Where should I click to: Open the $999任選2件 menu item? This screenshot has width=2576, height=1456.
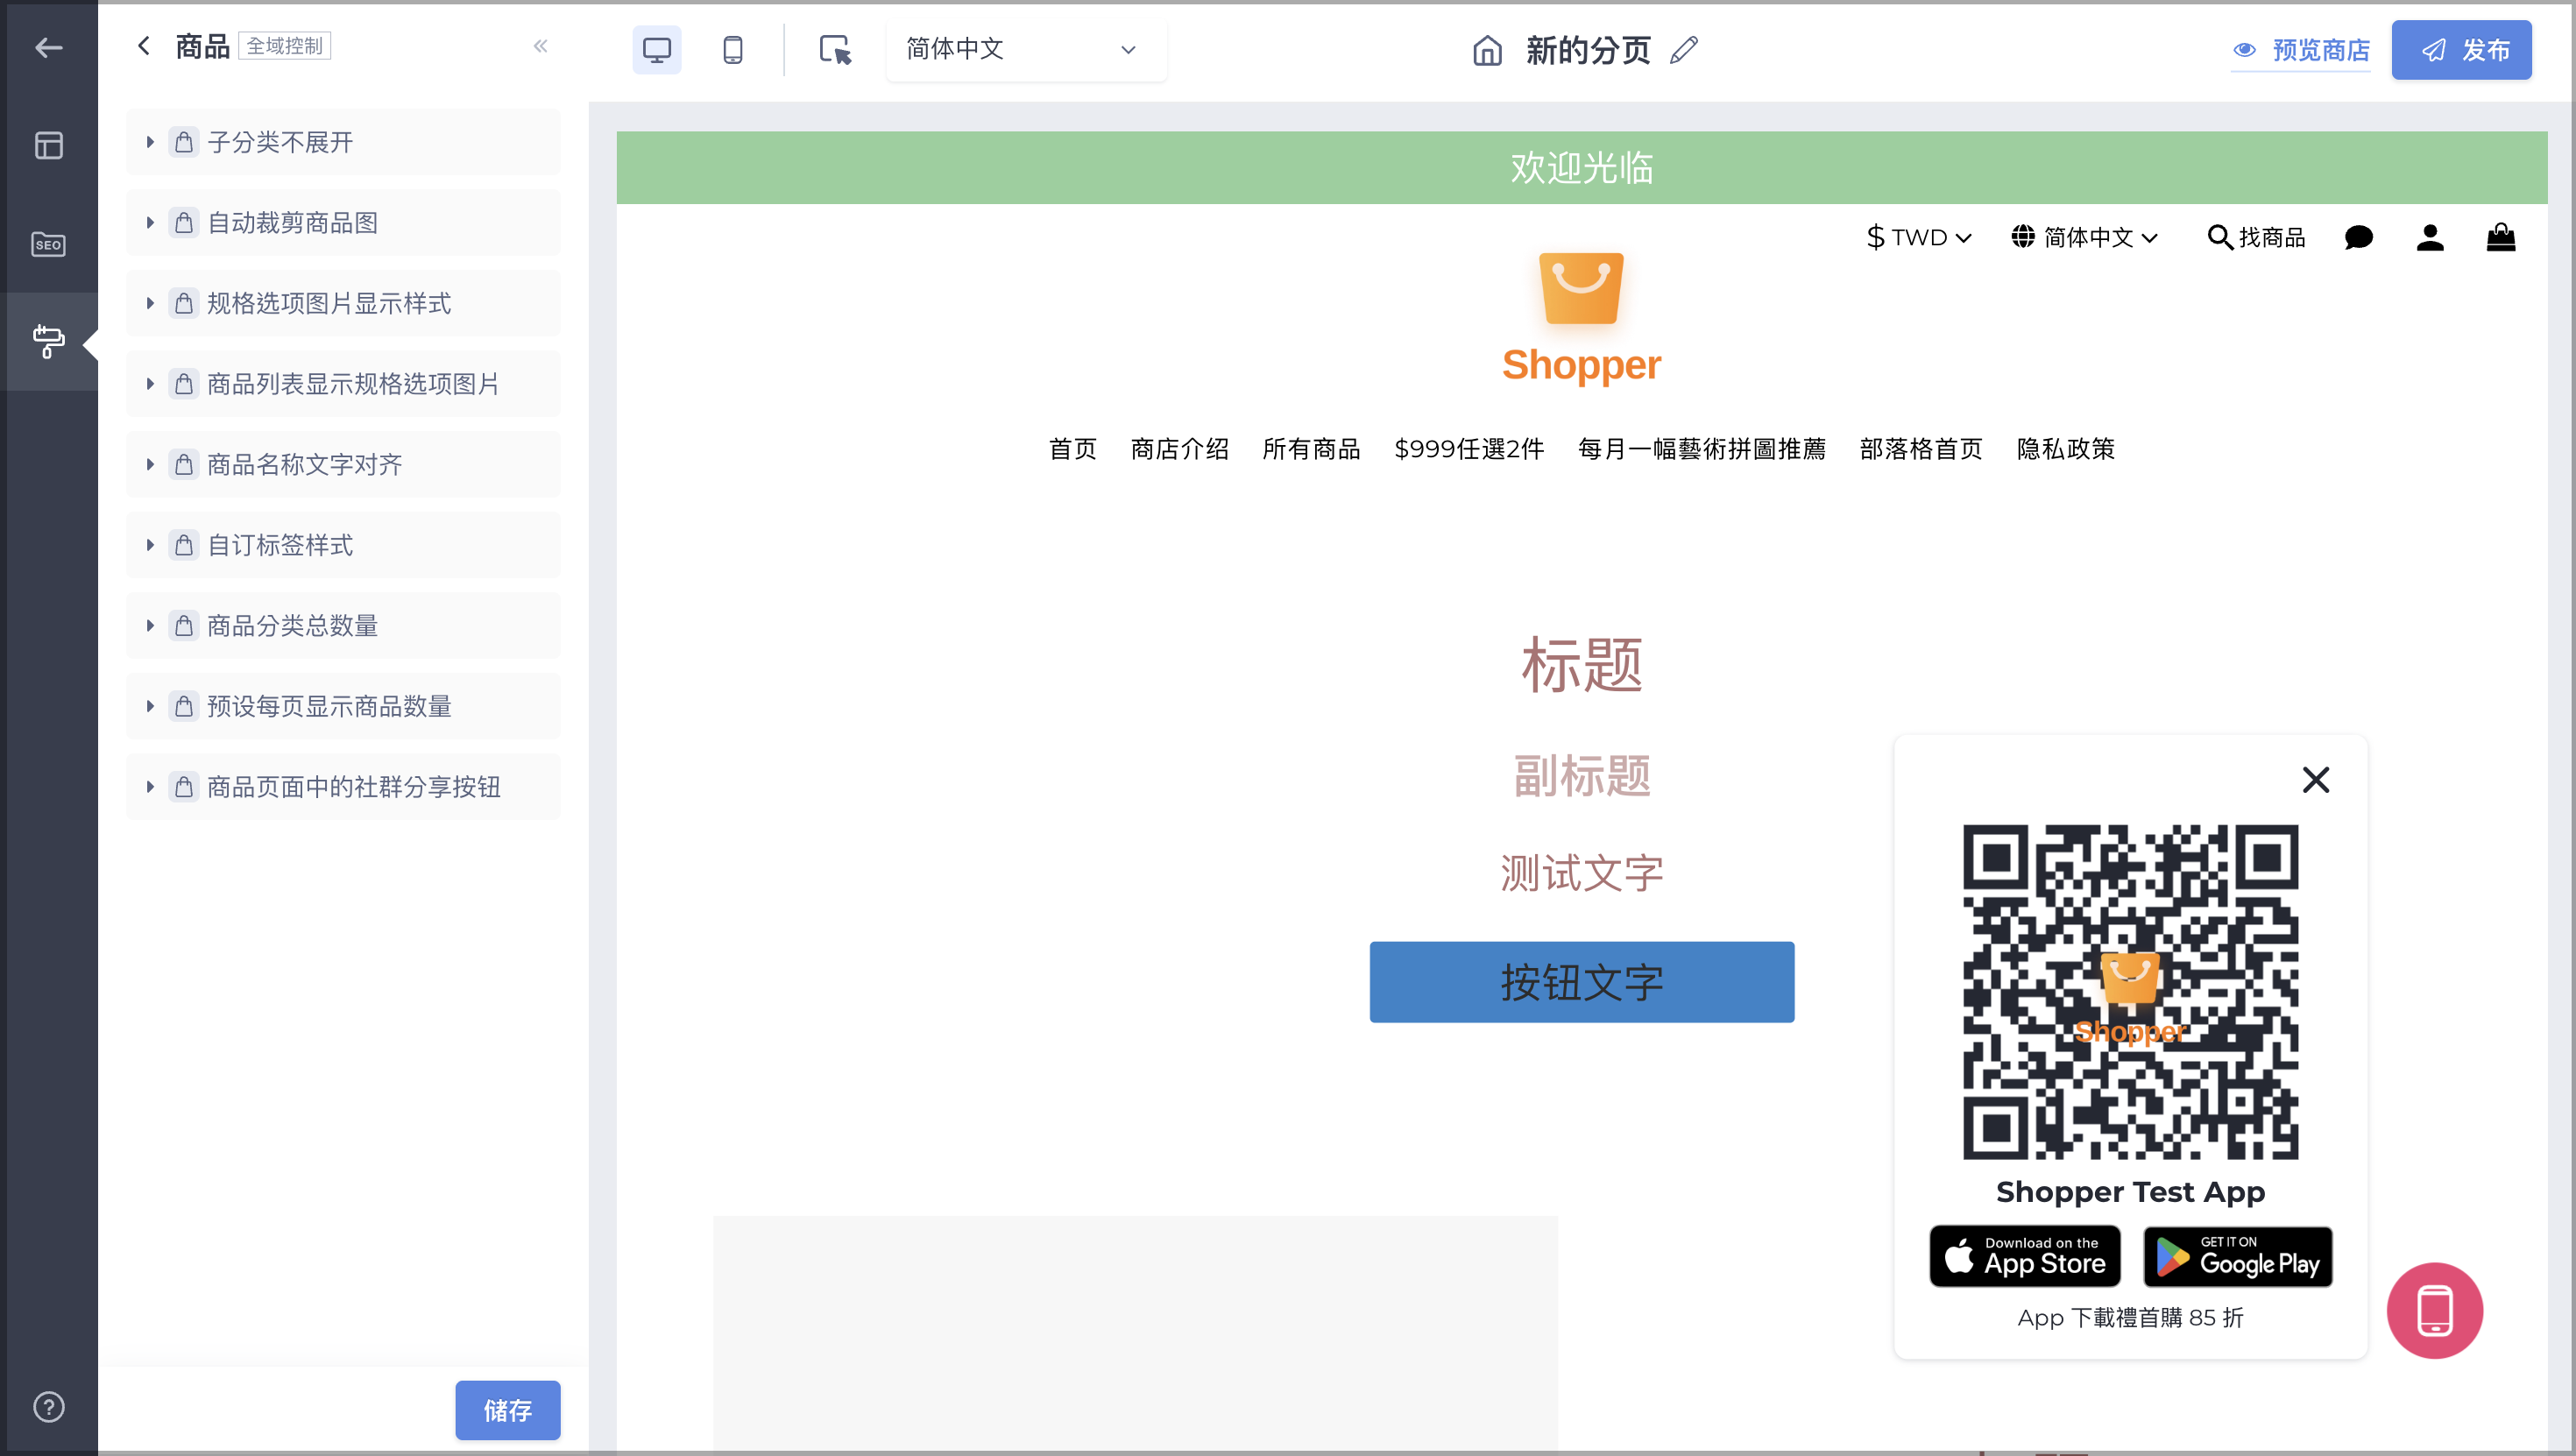click(1469, 449)
